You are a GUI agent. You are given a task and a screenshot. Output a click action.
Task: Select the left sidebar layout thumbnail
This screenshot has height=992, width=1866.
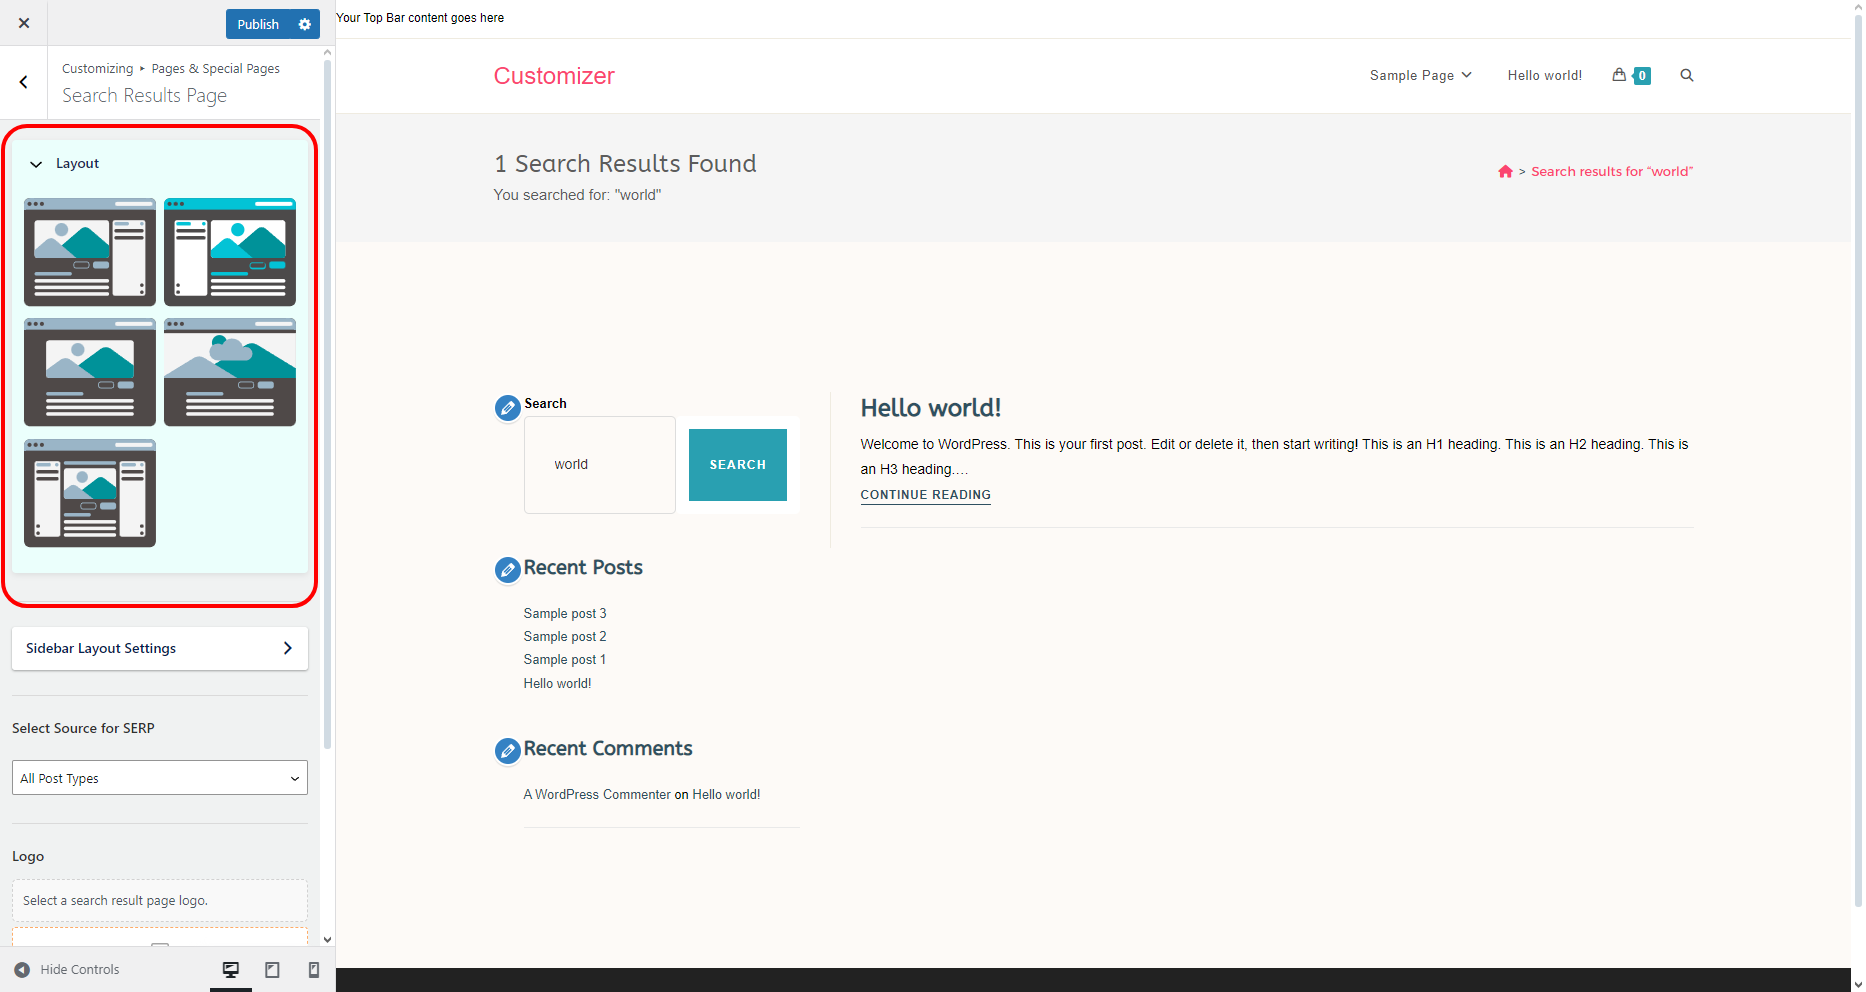(x=230, y=252)
